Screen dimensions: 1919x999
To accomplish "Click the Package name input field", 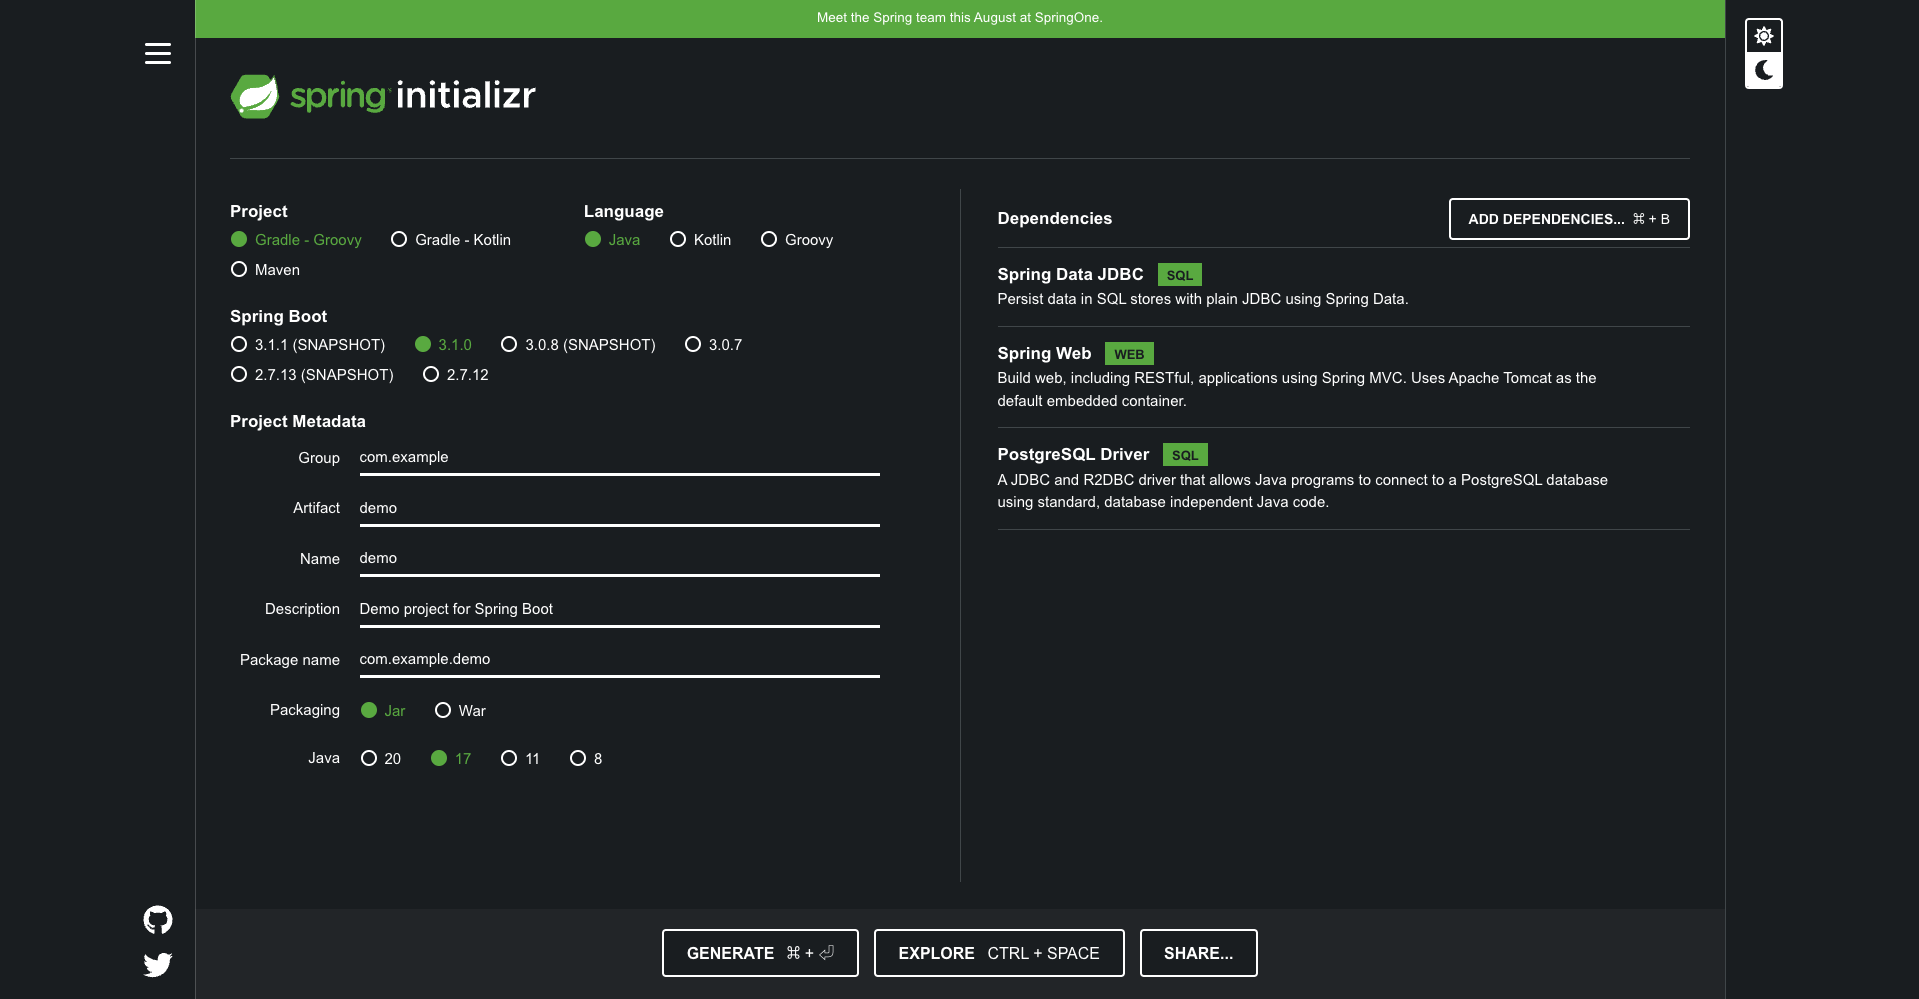I will [619, 660].
